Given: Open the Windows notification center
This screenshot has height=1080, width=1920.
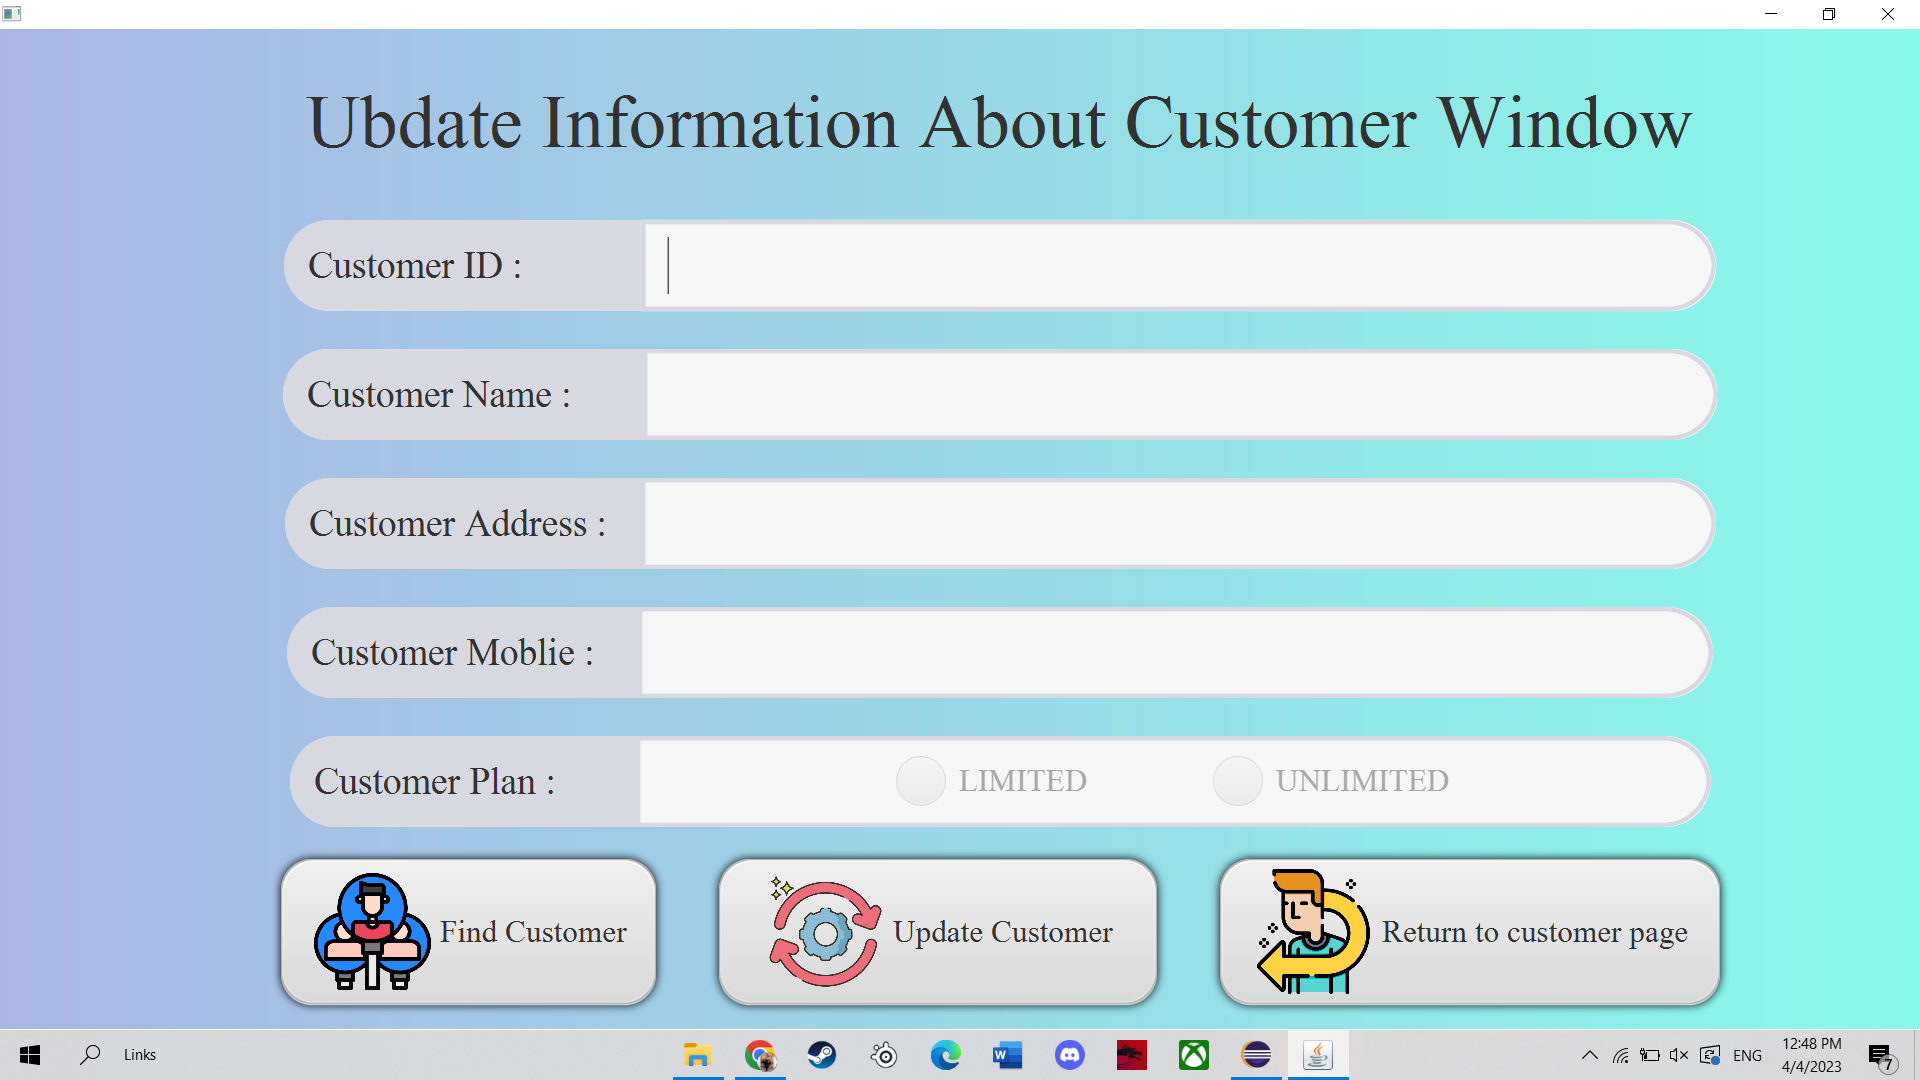Looking at the screenshot, I should click(x=1881, y=1055).
